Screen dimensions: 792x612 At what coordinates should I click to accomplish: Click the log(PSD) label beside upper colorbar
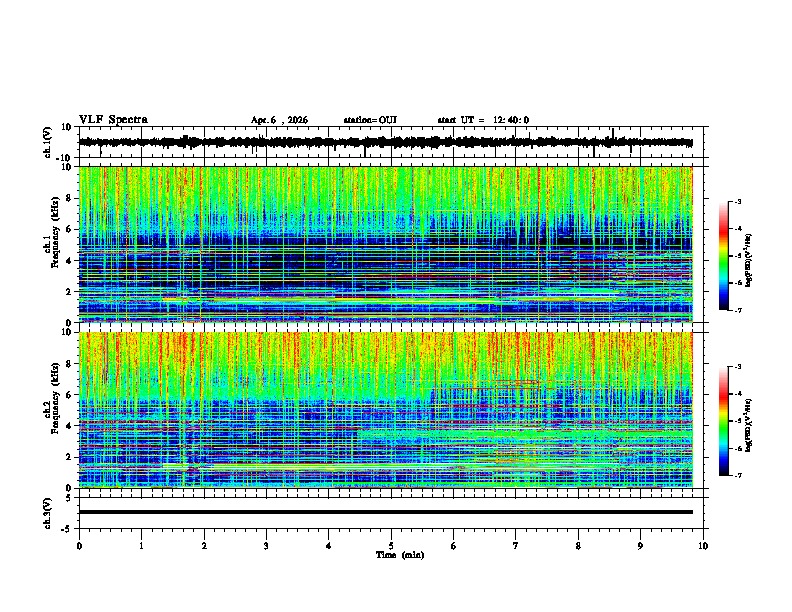749,261
